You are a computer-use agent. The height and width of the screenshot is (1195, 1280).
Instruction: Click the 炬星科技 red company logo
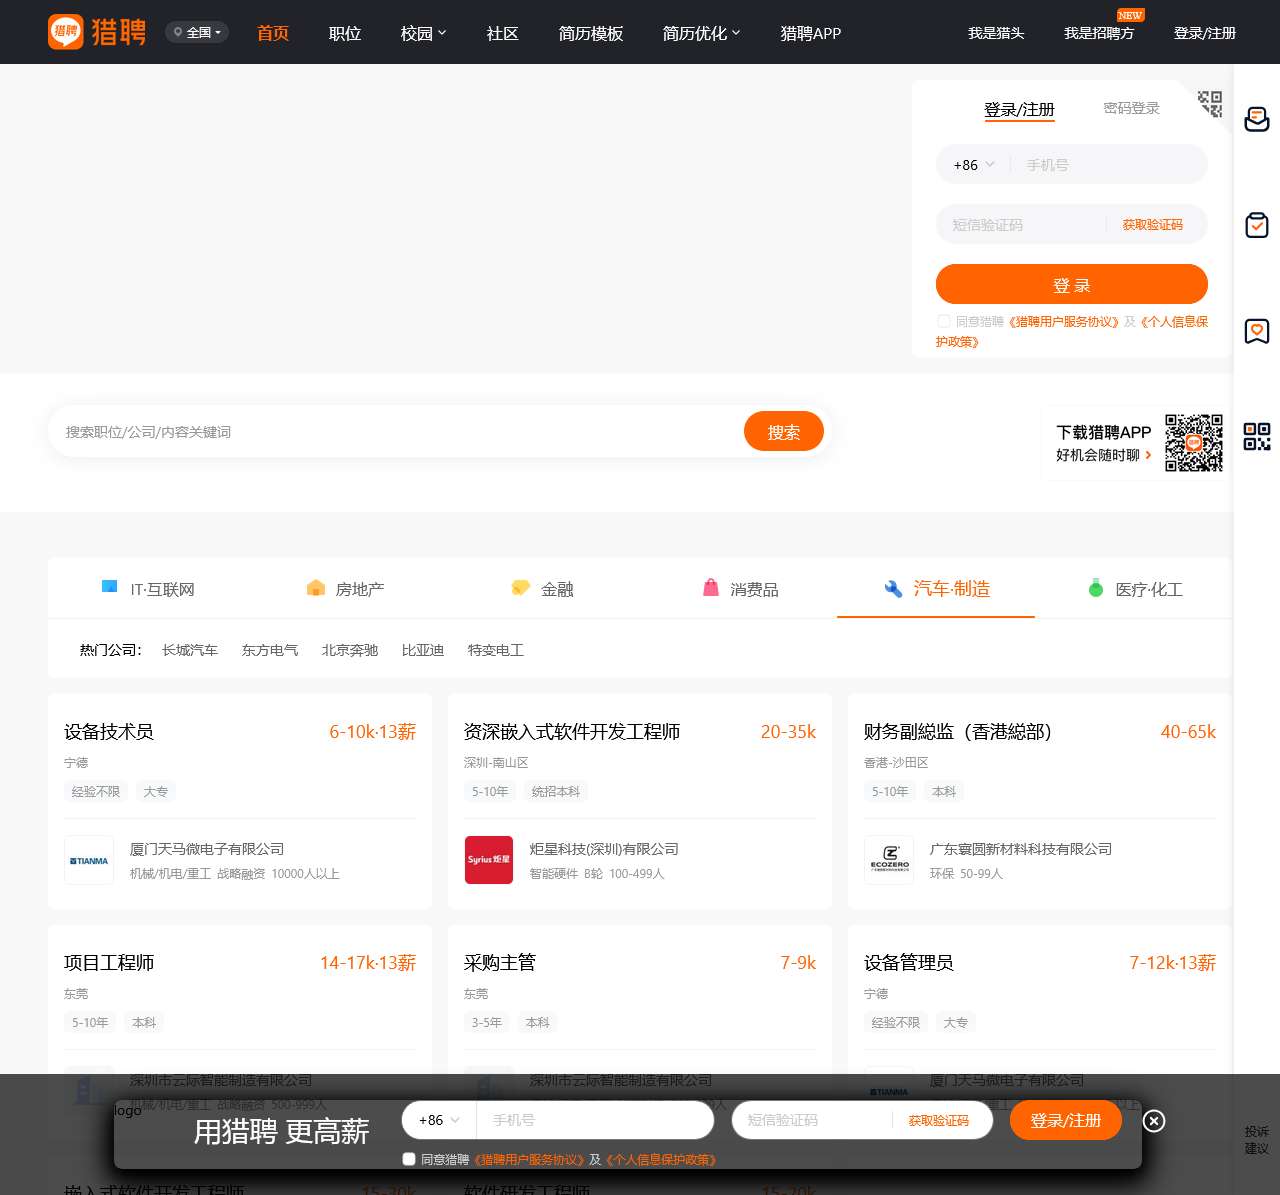click(489, 860)
